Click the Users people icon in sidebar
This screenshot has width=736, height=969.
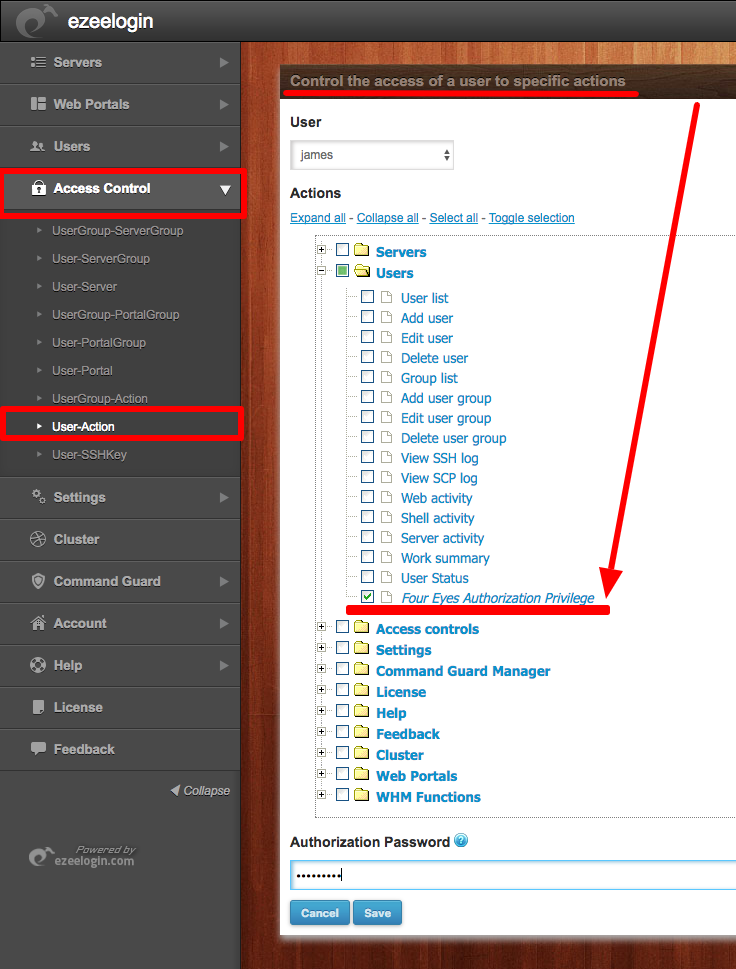click(38, 146)
